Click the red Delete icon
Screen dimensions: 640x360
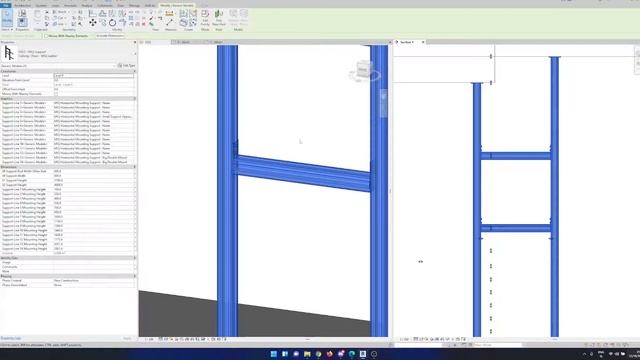coord(144,24)
